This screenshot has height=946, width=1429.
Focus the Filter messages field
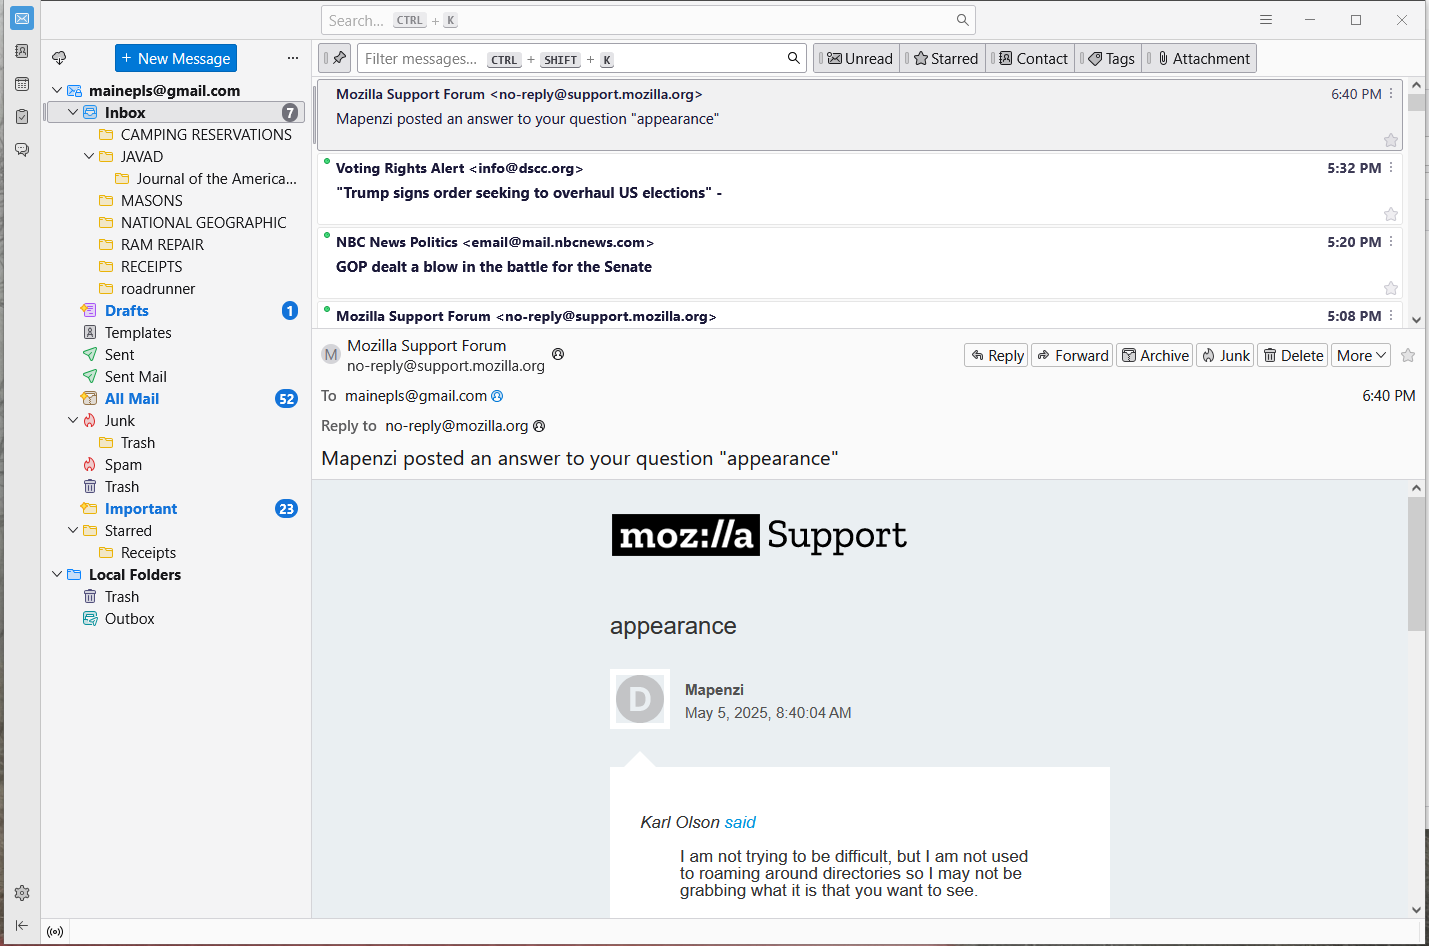click(582, 58)
